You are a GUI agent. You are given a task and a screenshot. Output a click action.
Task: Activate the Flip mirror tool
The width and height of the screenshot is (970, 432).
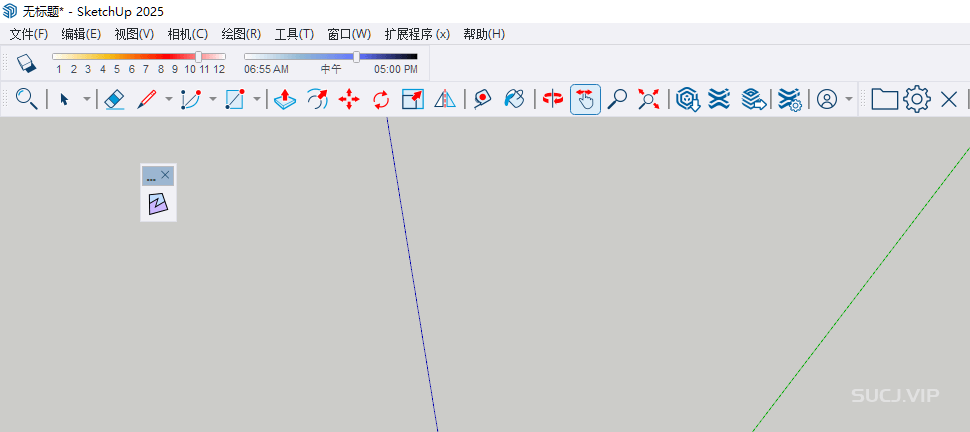pyautogui.click(x=445, y=99)
